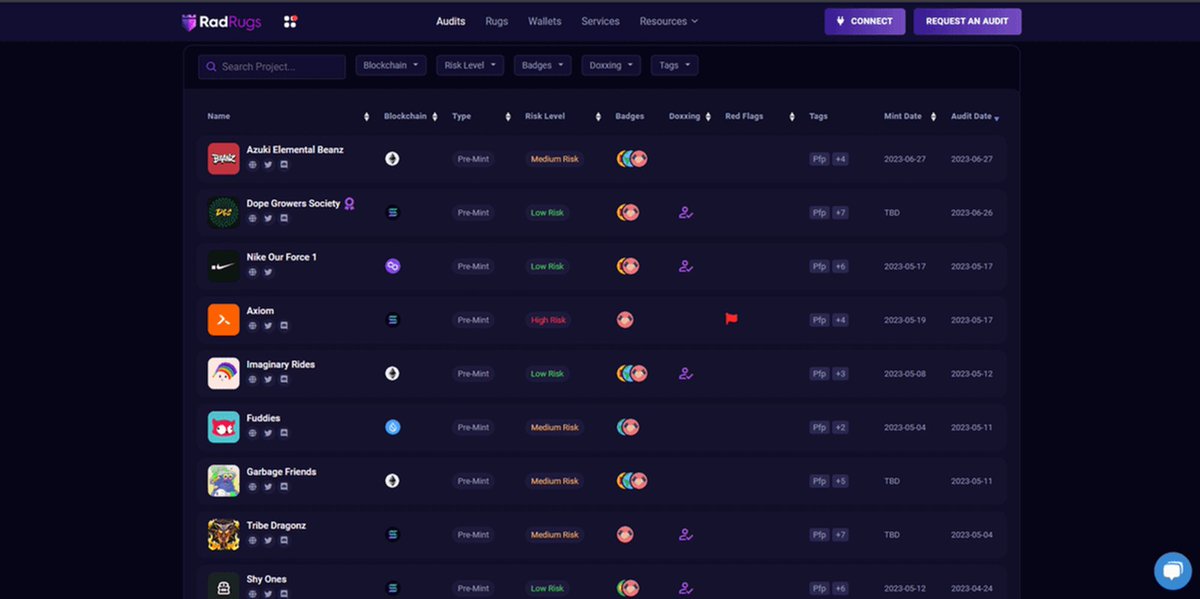The image size is (1200, 599).
Task: Open Azuki Elemental Beanz Discord icon
Action: [284, 164]
